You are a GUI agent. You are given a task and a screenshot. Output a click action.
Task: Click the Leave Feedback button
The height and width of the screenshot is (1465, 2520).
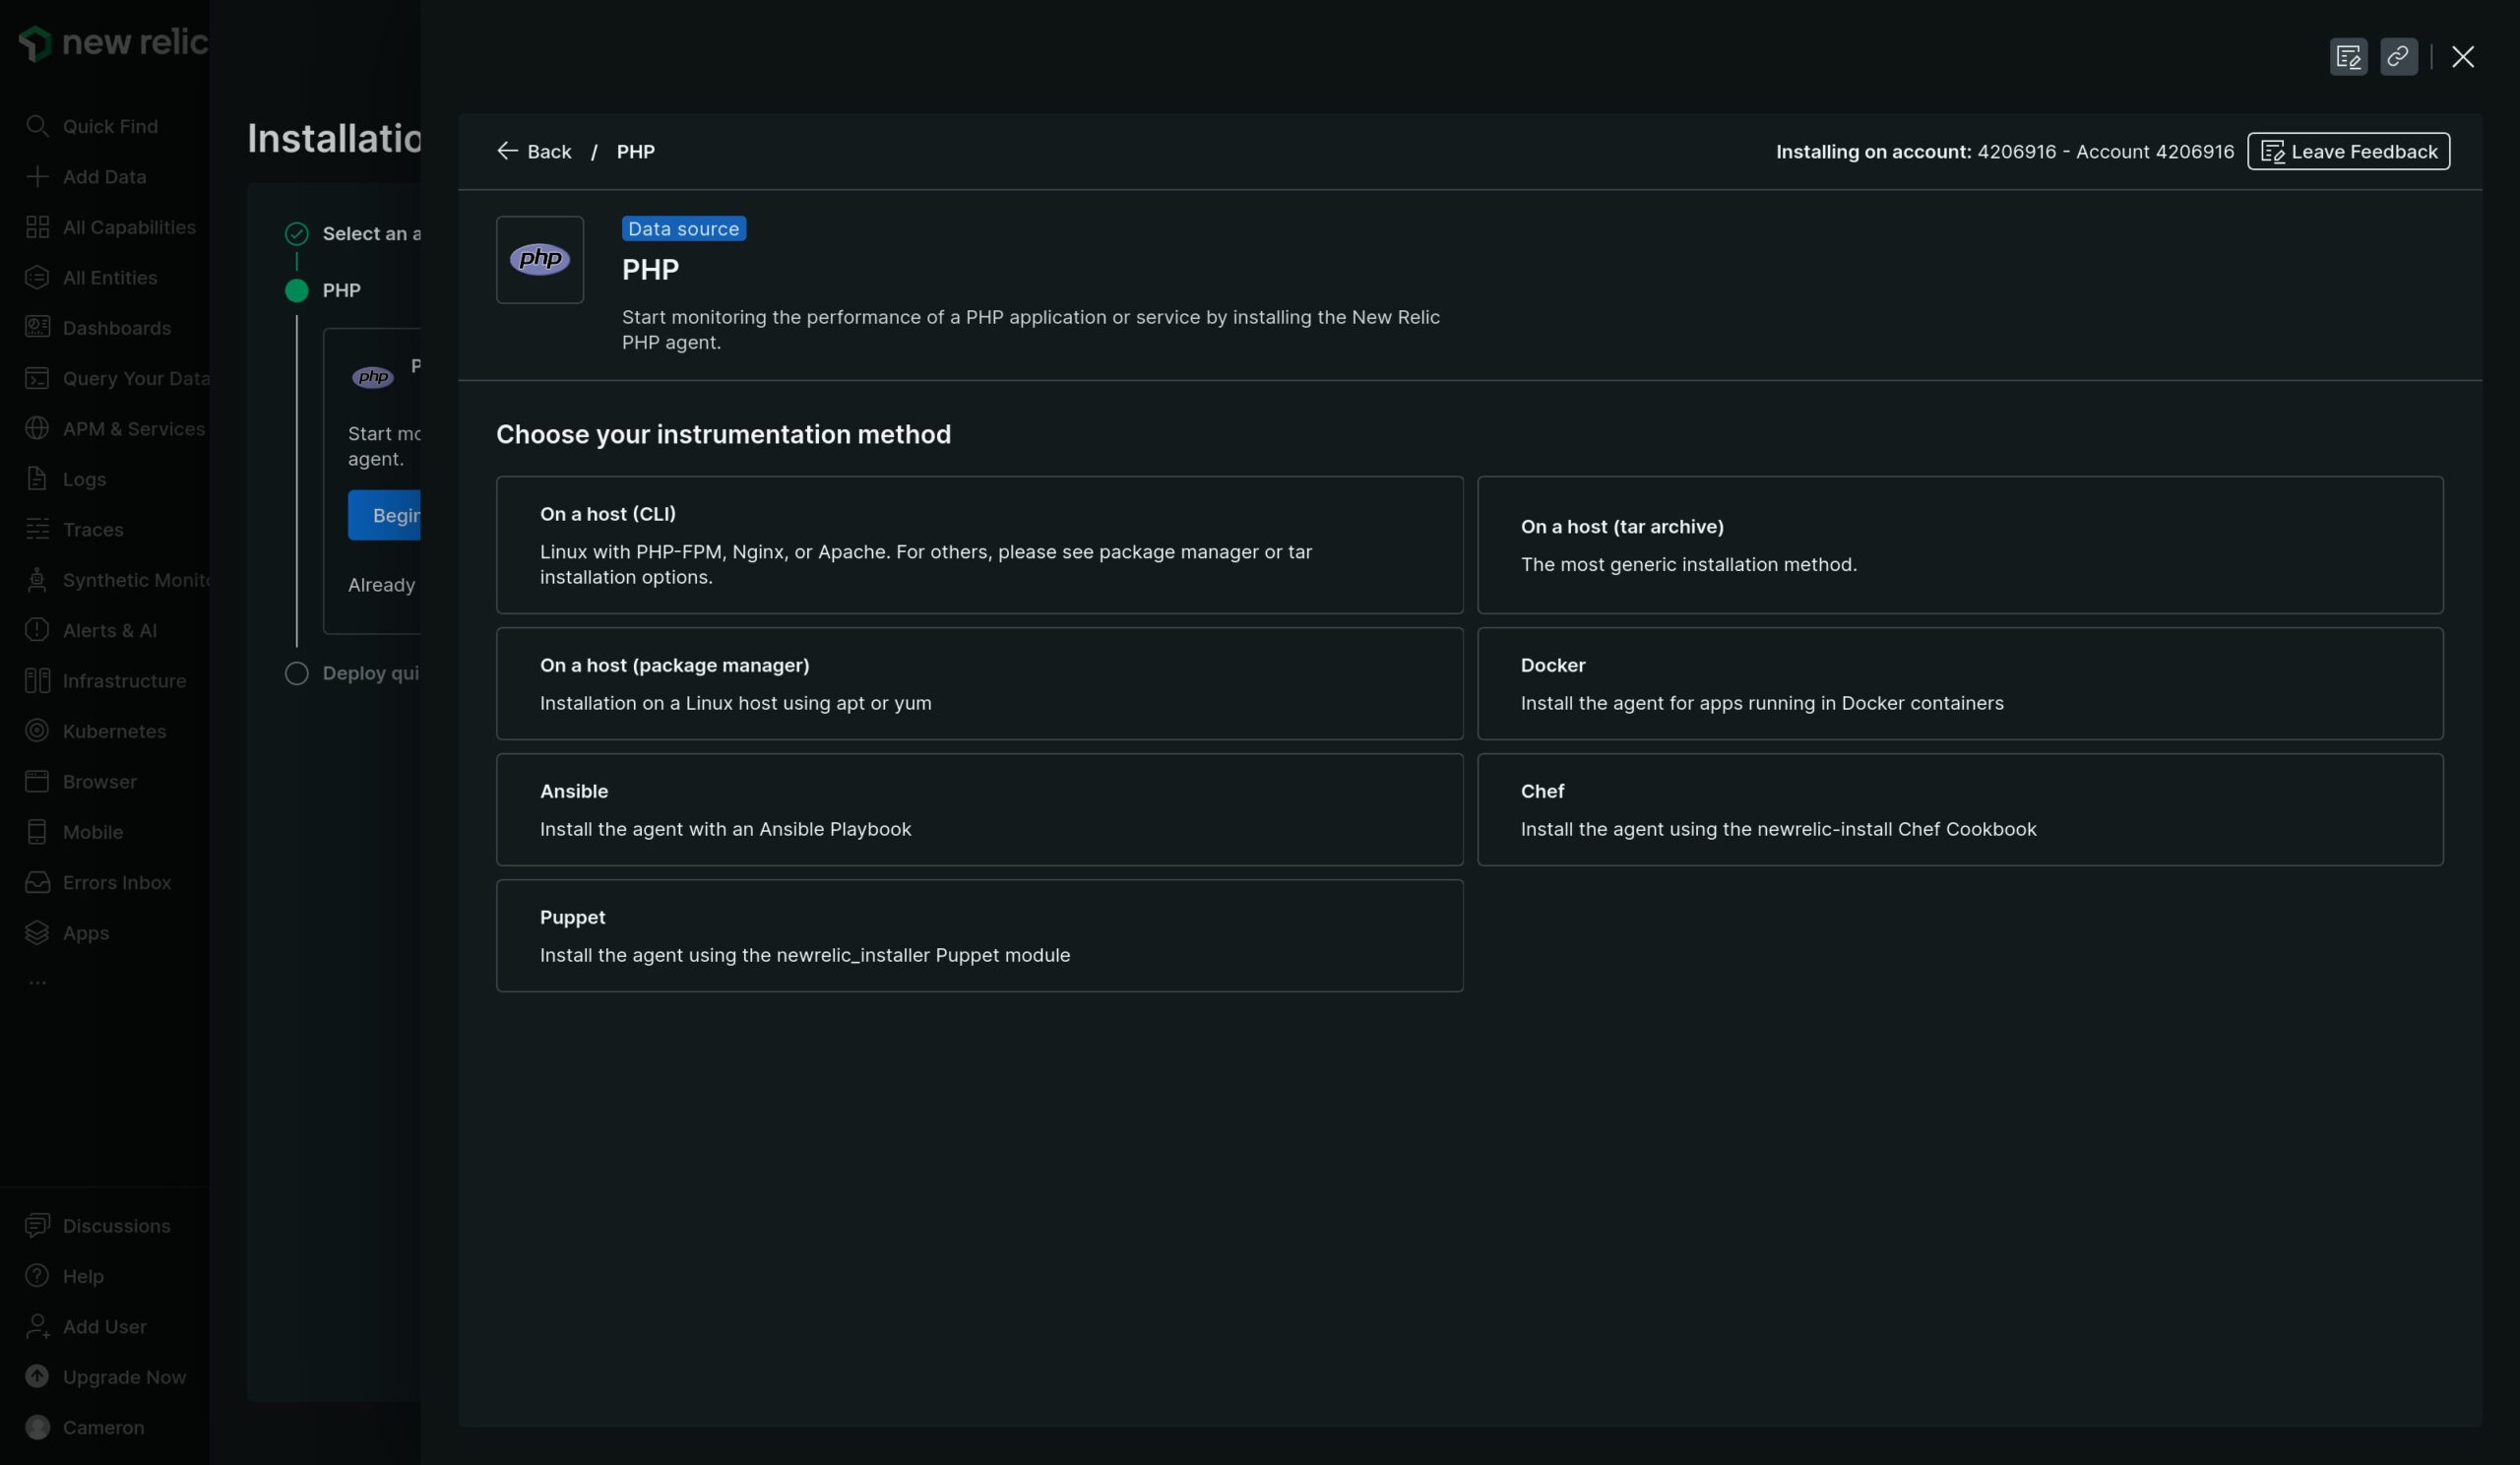tap(2350, 150)
